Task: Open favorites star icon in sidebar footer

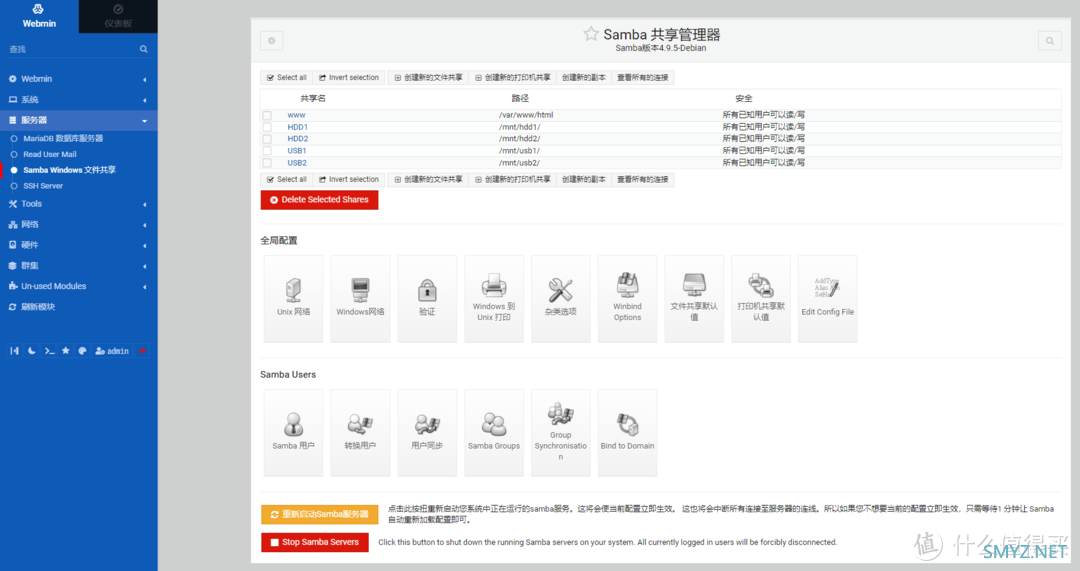Action: [65, 351]
